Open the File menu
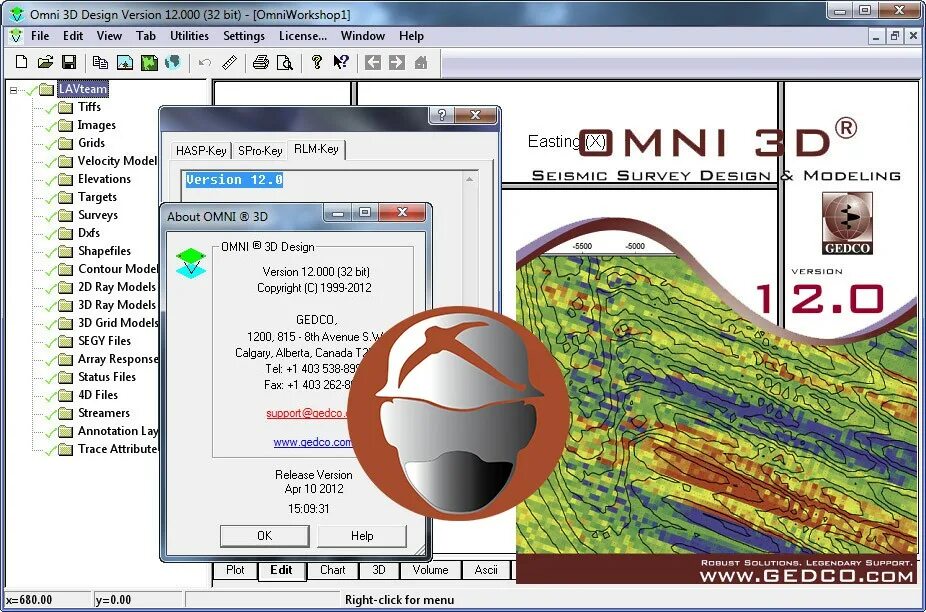The height and width of the screenshot is (612, 926). pos(40,36)
